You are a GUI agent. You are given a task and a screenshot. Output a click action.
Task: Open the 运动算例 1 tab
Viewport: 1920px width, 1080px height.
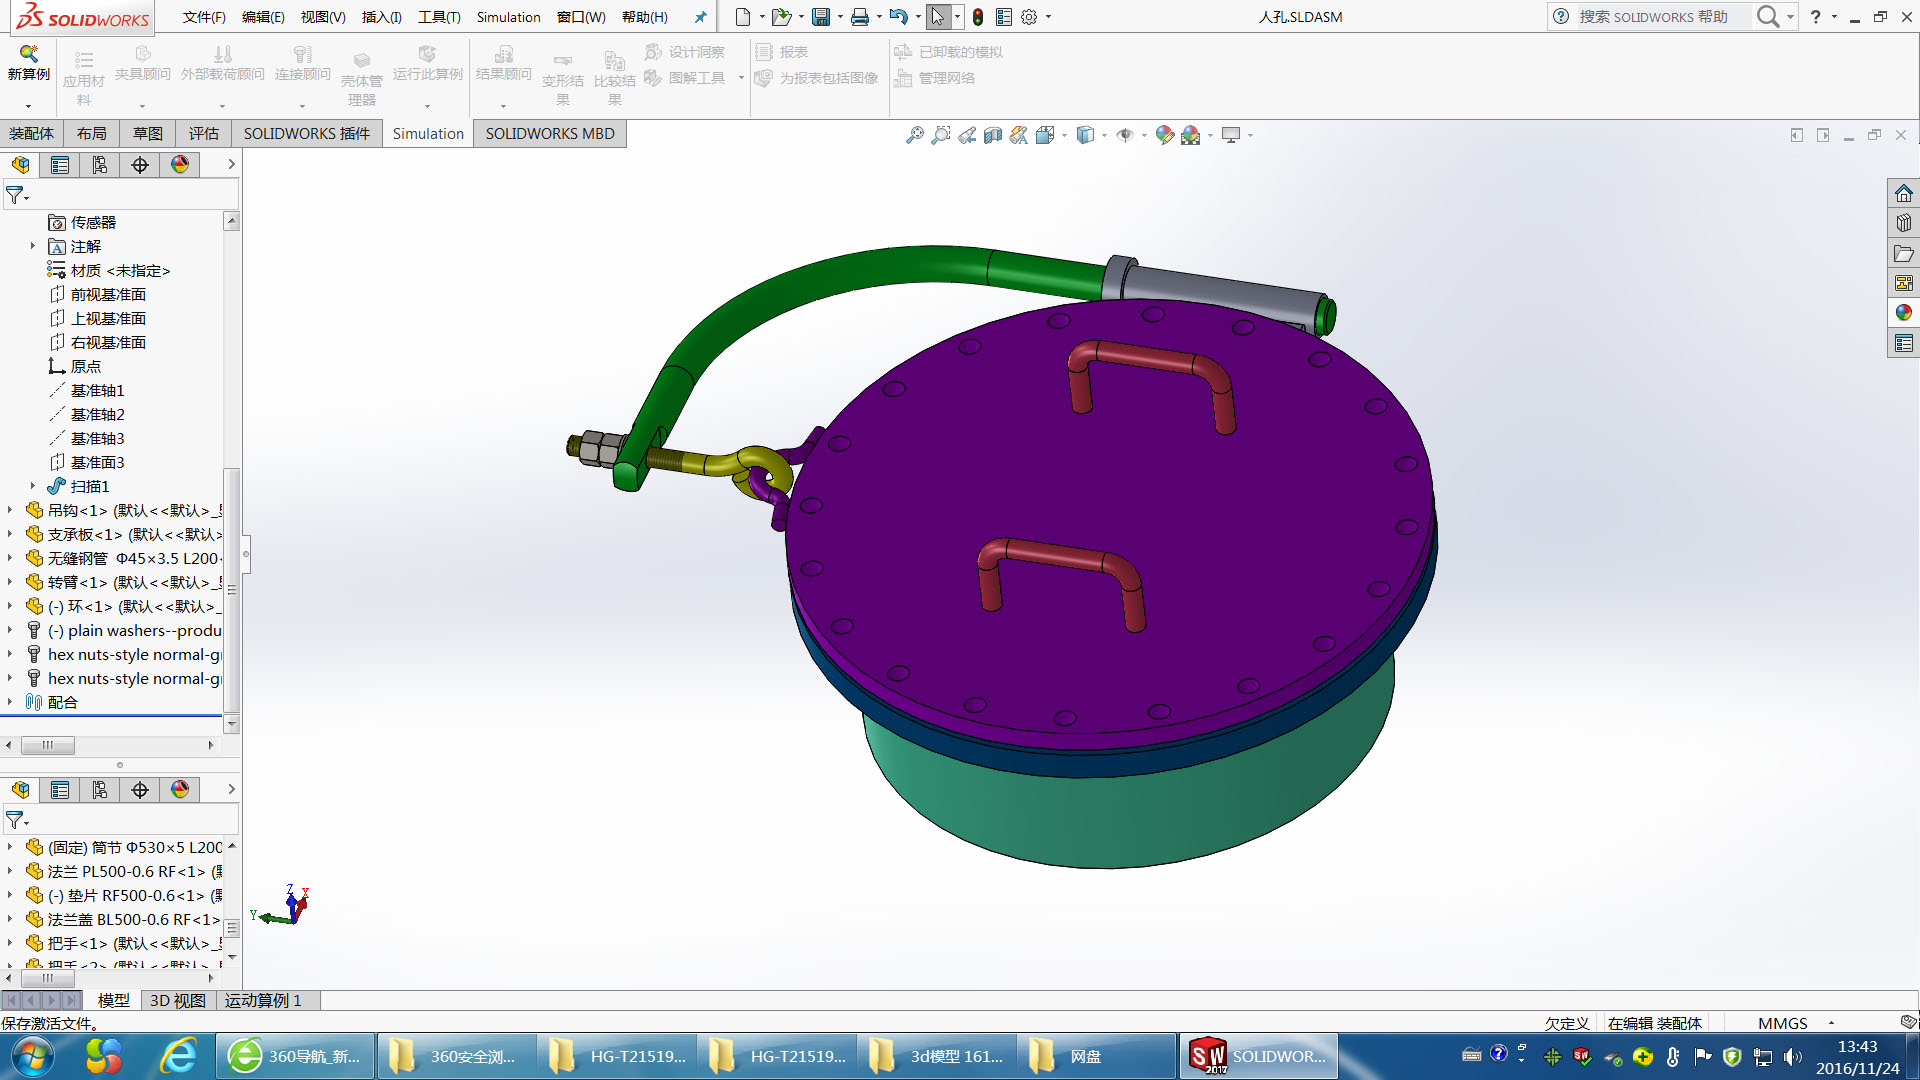coord(262,1000)
